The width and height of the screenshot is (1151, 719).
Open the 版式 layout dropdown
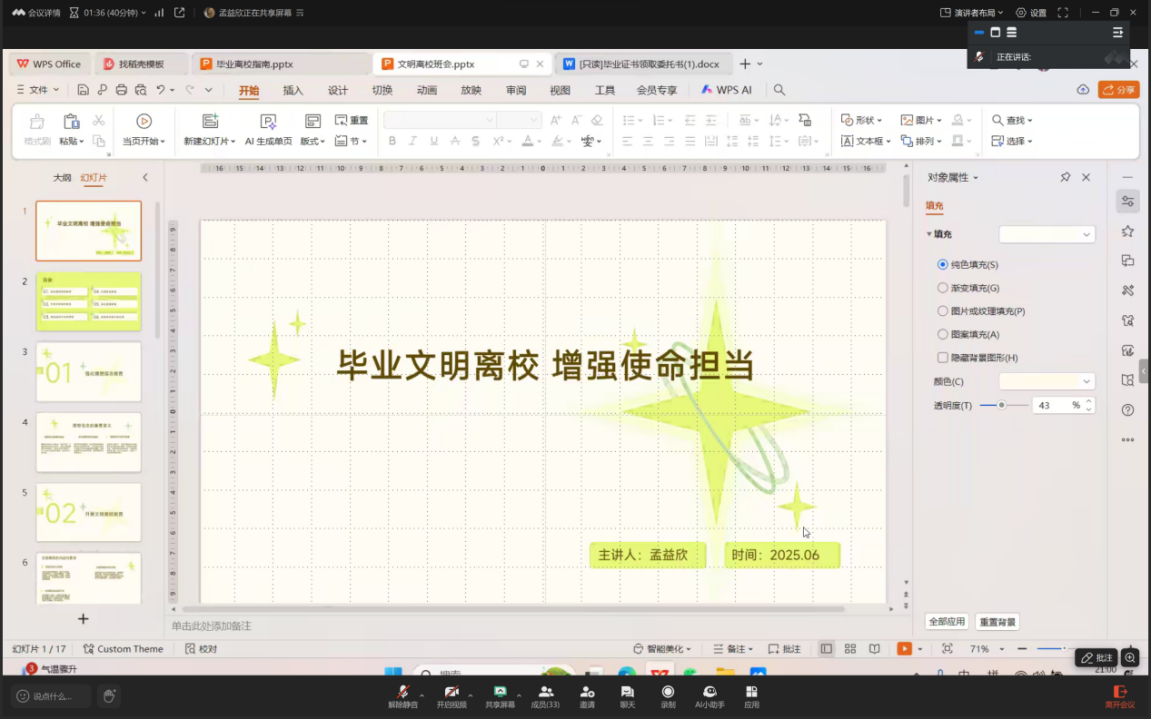pos(313,141)
